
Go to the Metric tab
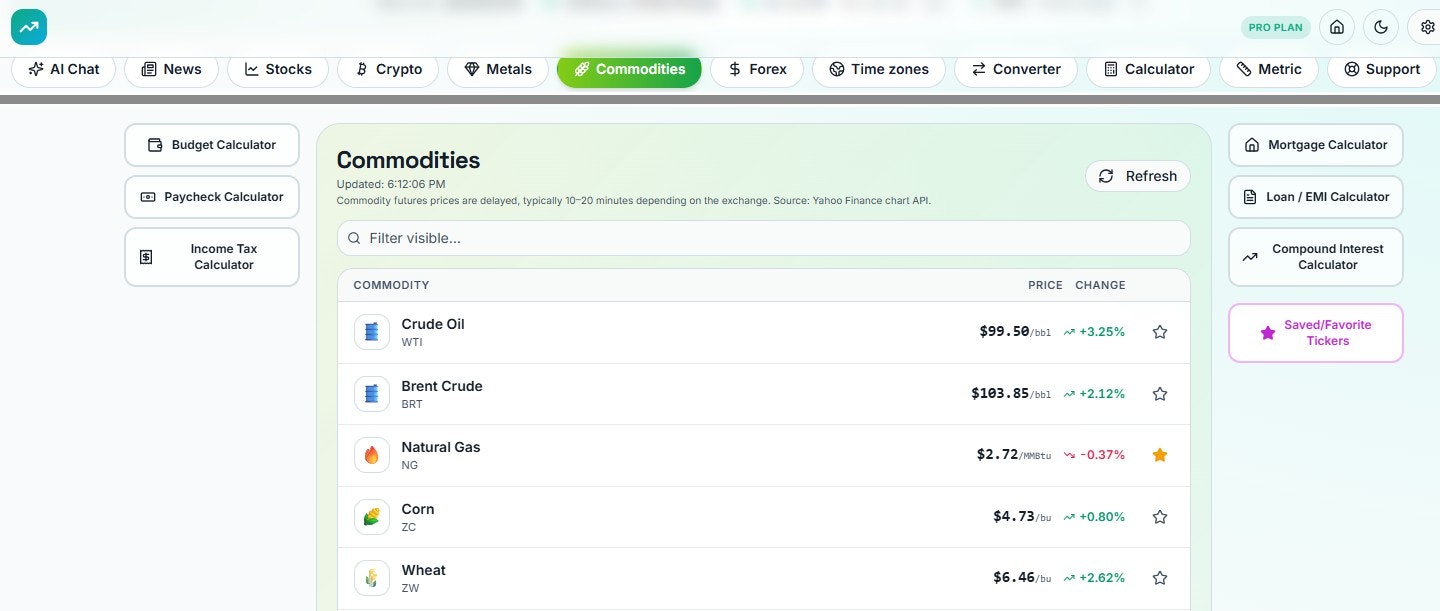click(1269, 69)
